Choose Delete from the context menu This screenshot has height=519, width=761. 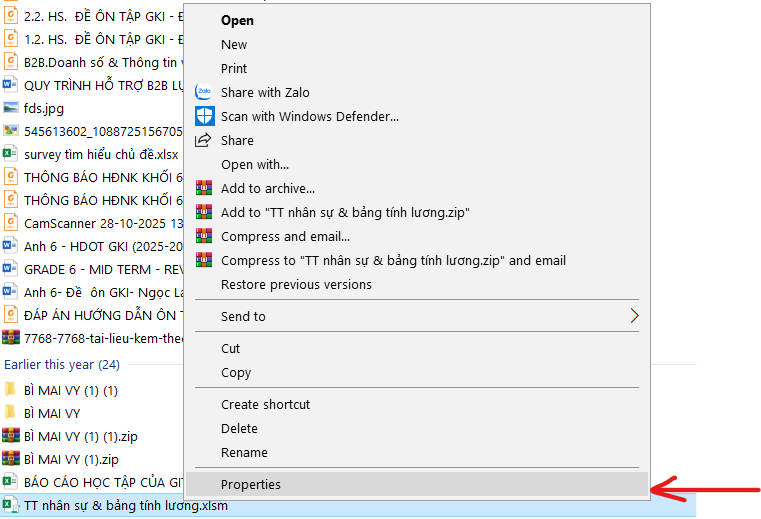pyautogui.click(x=417, y=428)
